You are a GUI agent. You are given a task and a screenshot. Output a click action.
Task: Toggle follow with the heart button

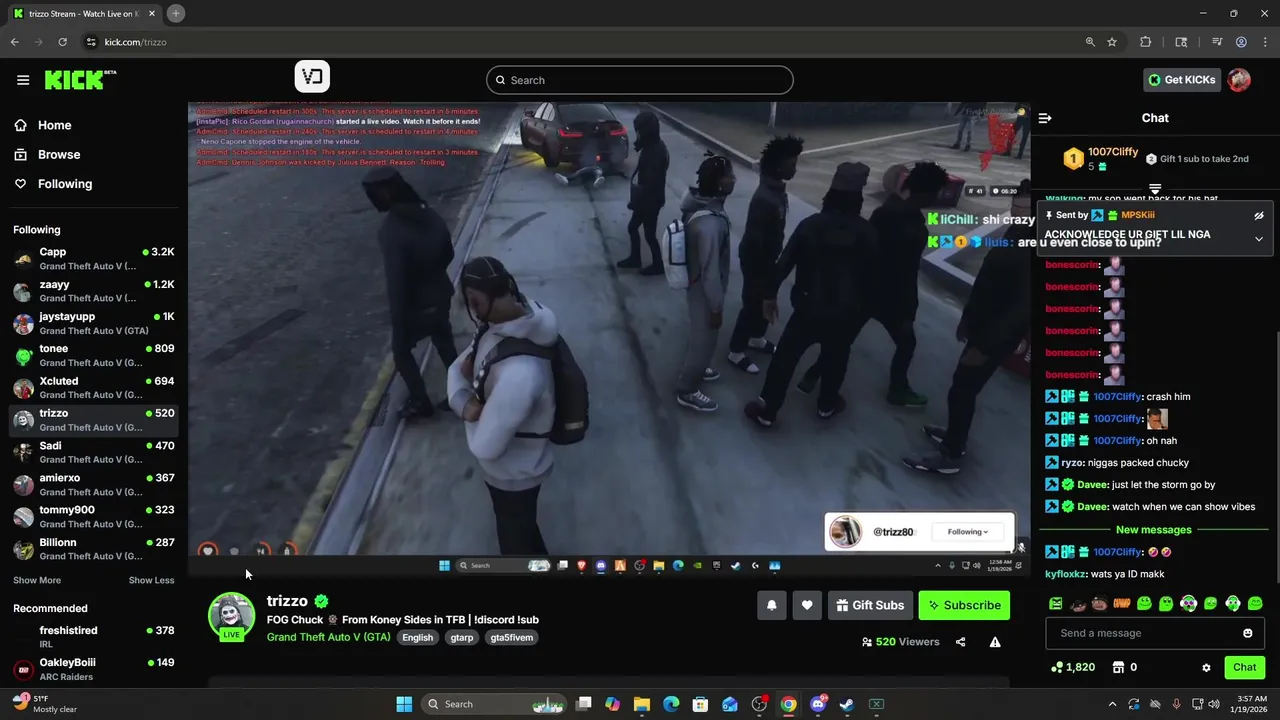(x=807, y=605)
